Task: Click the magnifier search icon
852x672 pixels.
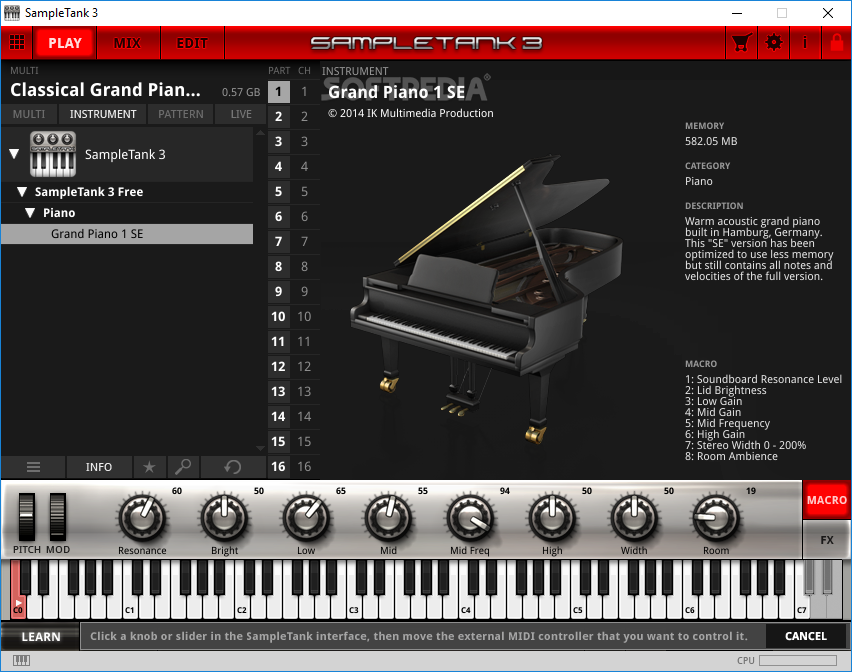Action: pos(183,467)
